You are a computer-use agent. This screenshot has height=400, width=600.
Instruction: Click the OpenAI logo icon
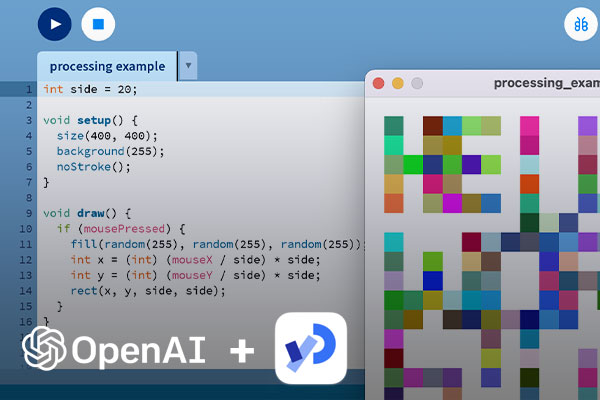tap(43, 348)
